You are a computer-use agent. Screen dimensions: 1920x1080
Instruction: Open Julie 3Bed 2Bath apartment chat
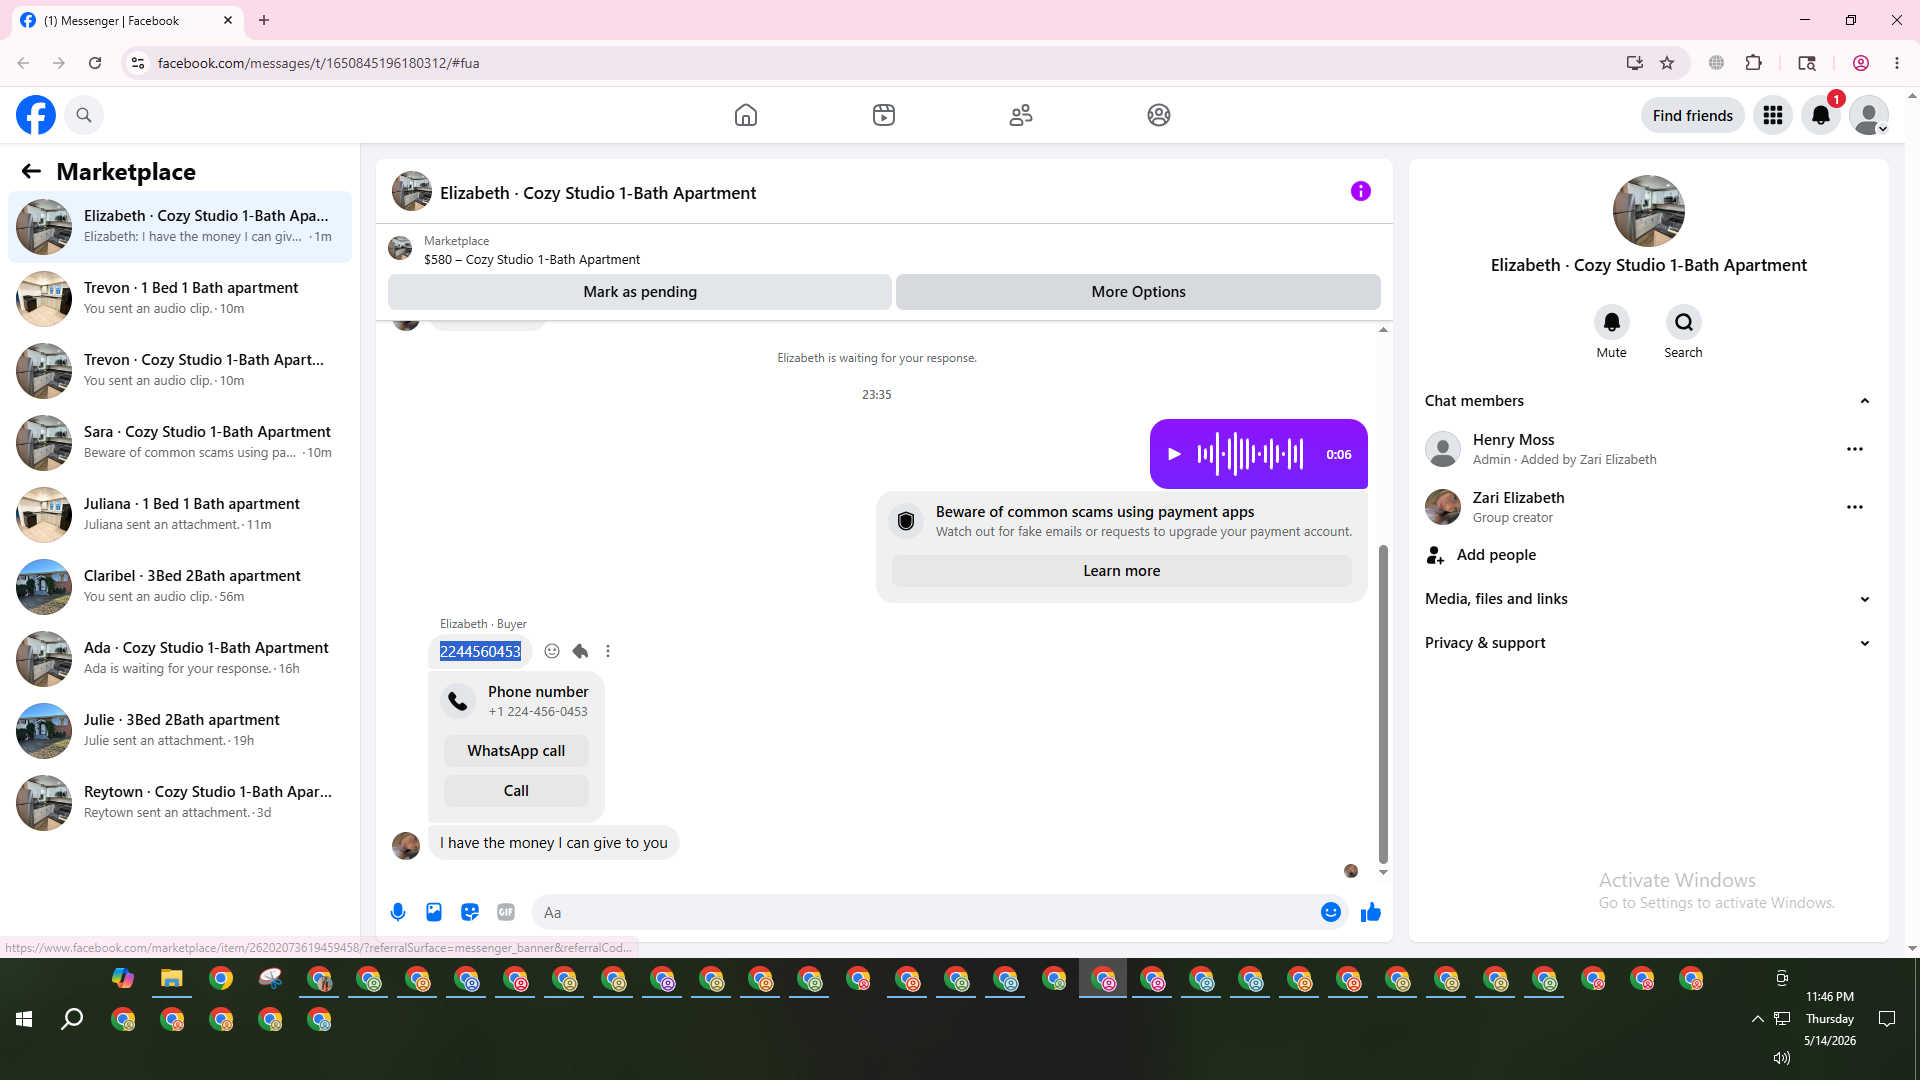[x=180, y=731]
